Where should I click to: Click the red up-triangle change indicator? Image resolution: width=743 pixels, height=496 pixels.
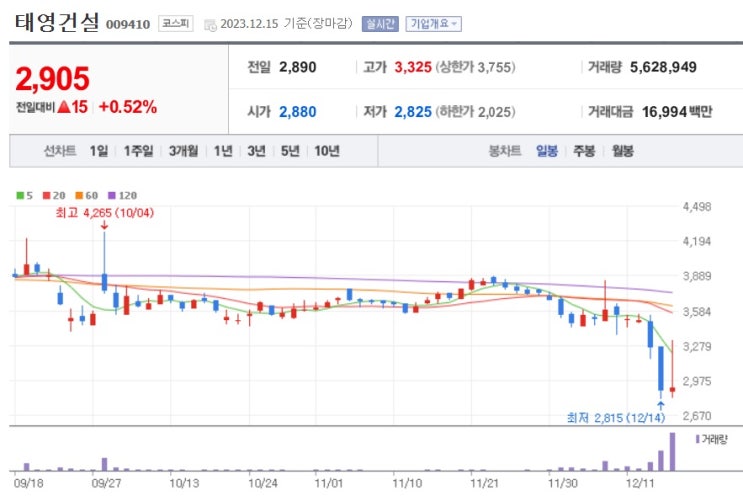pyautogui.click(x=64, y=107)
